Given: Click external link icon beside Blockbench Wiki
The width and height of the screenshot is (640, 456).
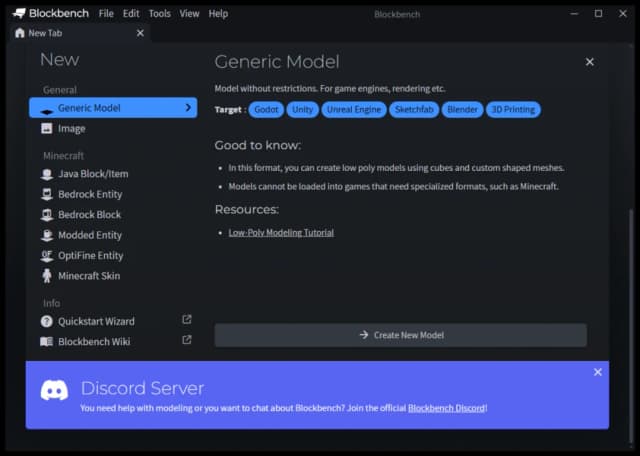Looking at the screenshot, I should pyautogui.click(x=187, y=340).
